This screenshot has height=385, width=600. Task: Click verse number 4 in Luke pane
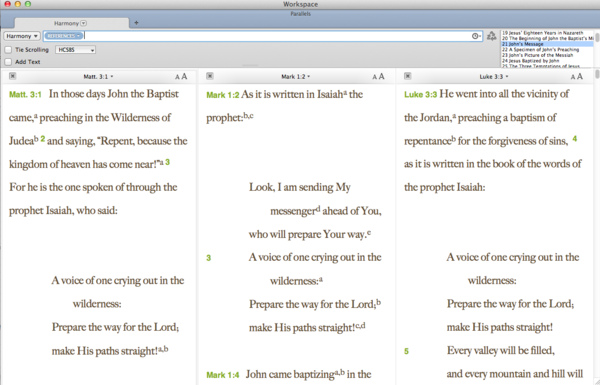(574, 139)
